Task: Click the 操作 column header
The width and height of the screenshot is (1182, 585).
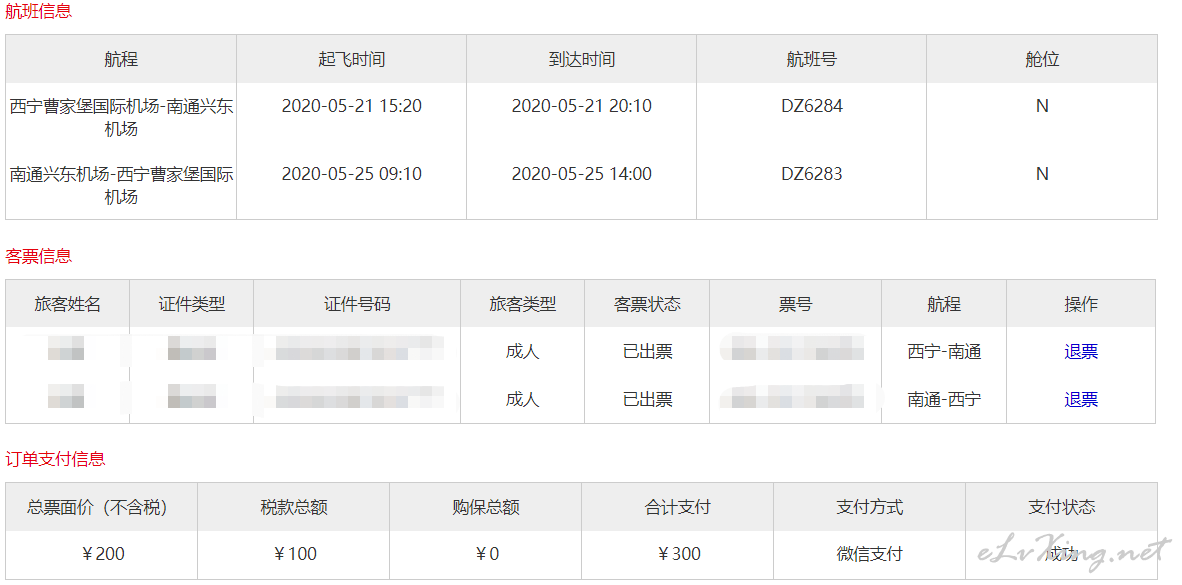Action: click(1081, 305)
